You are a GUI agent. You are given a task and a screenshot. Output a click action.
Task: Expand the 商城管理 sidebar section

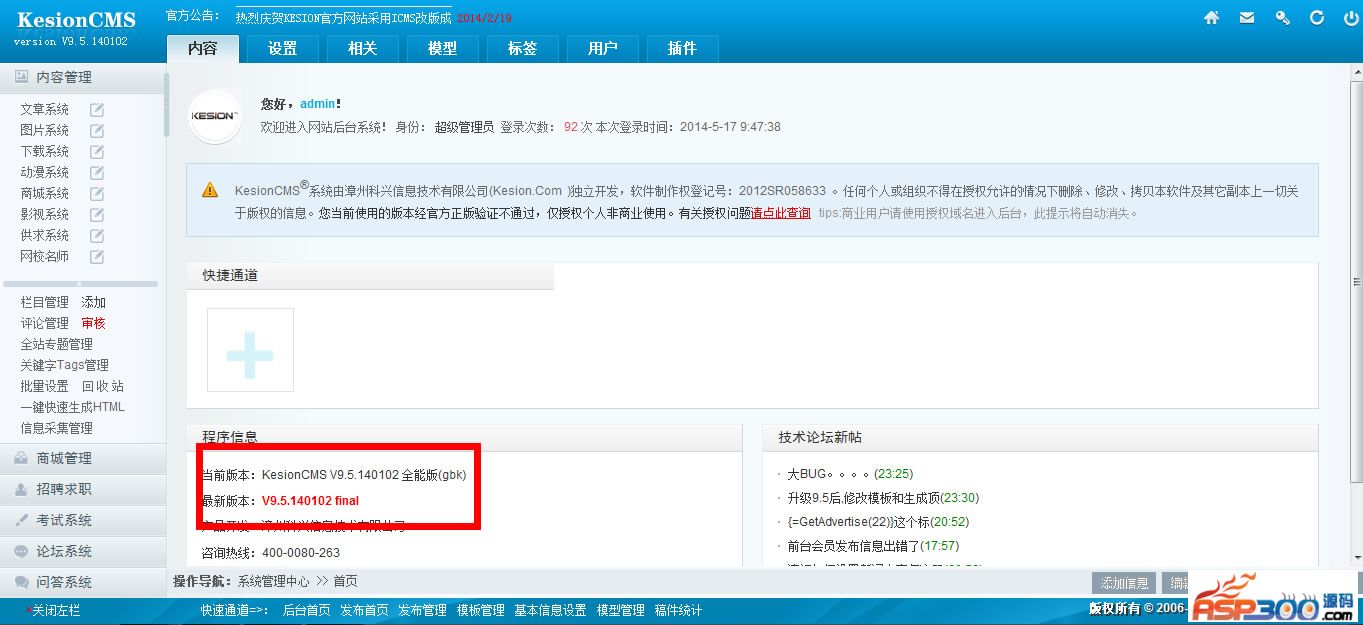pos(82,458)
